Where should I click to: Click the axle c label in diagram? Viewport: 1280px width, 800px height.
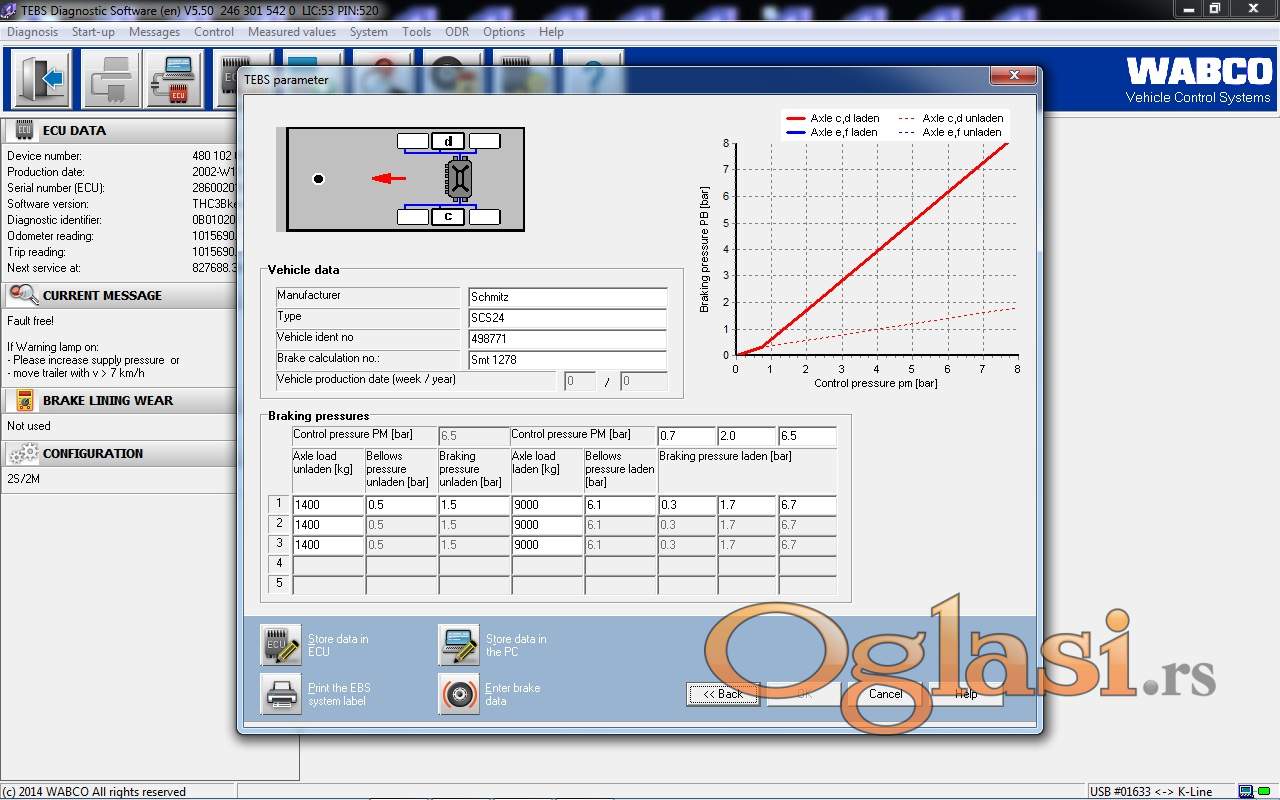tap(448, 216)
